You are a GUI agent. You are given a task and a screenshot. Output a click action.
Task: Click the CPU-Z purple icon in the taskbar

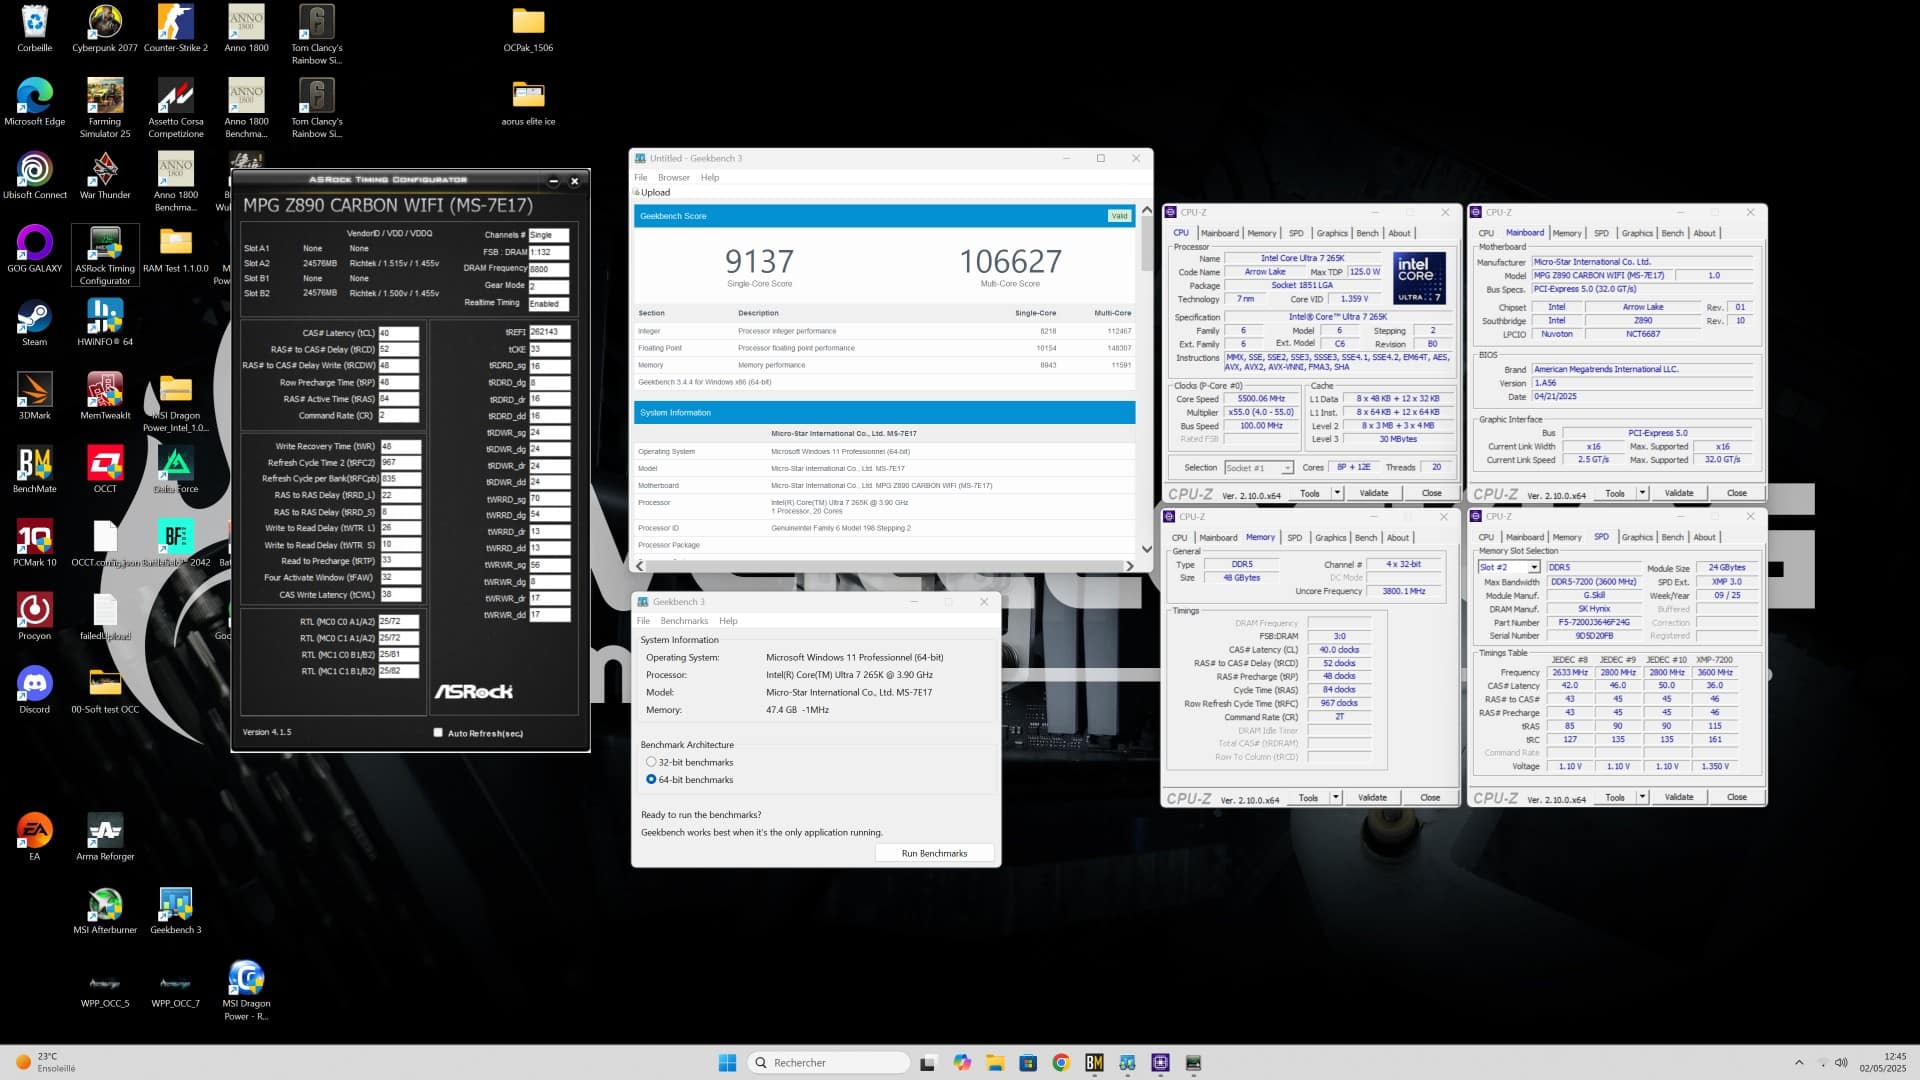(1160, 1062)
